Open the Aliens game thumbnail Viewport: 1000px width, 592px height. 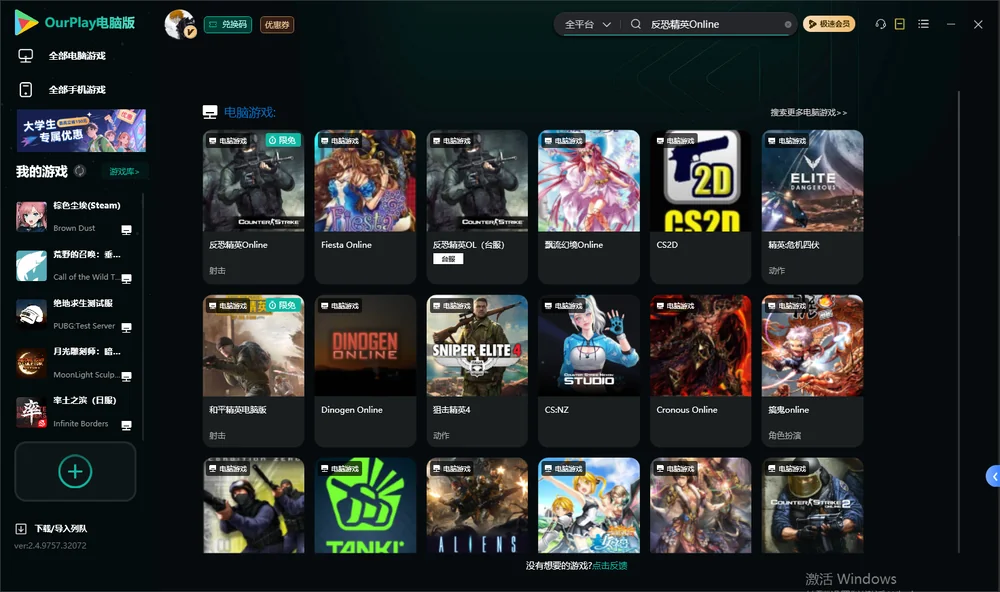pos(477,505)
